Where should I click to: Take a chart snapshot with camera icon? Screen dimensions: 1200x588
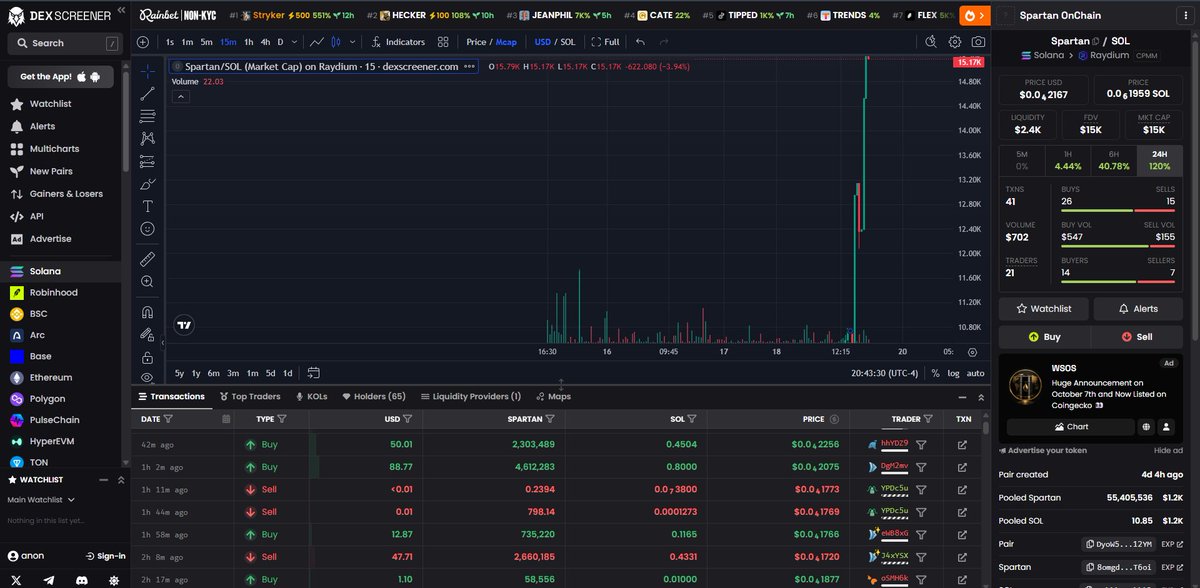[x=978, y=42]
